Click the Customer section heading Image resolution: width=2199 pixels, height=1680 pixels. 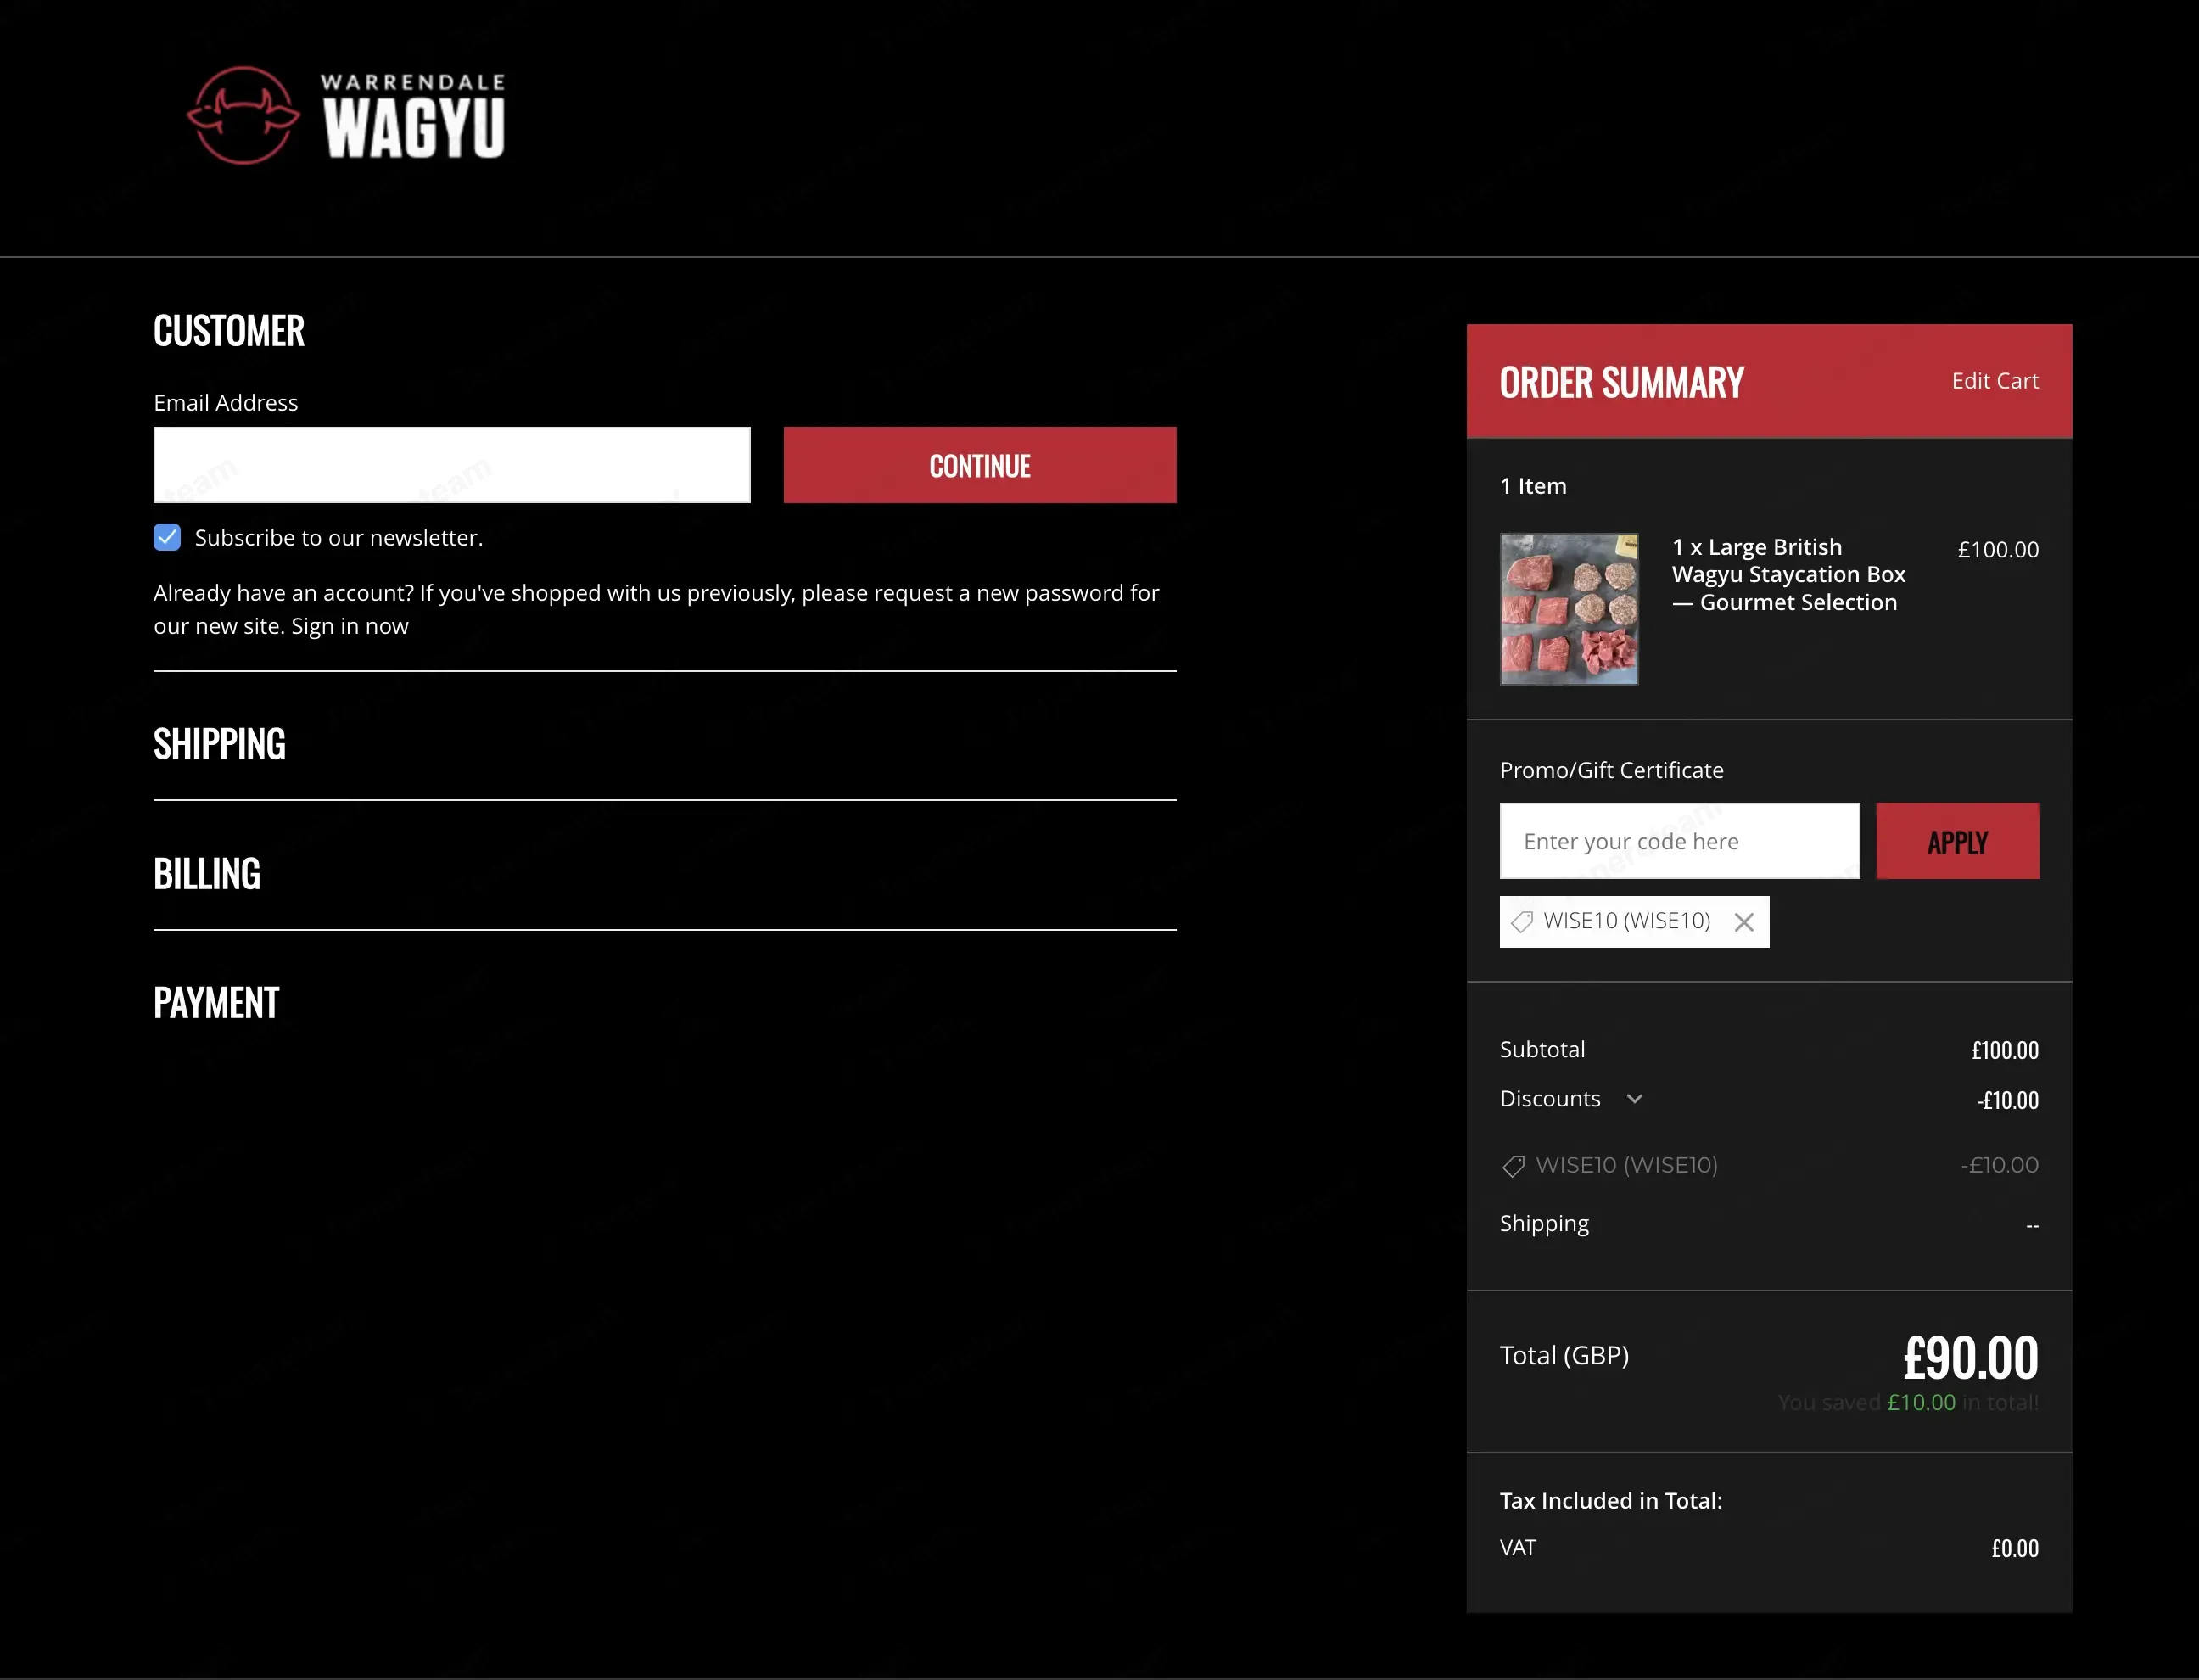(229, 331)
